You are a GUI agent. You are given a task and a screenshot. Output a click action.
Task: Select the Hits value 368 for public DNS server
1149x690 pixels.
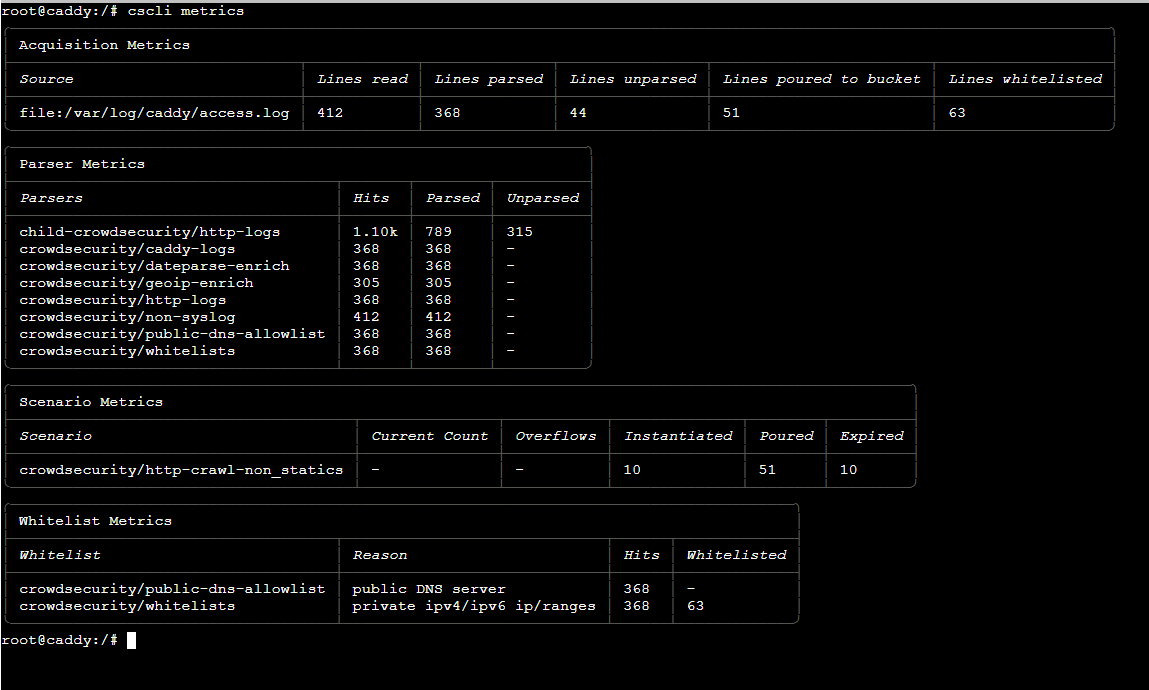[637, 589]
